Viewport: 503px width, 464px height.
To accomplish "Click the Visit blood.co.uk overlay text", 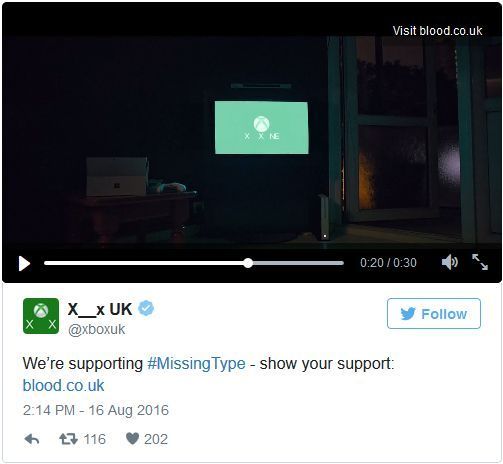I will coord(437,31).
